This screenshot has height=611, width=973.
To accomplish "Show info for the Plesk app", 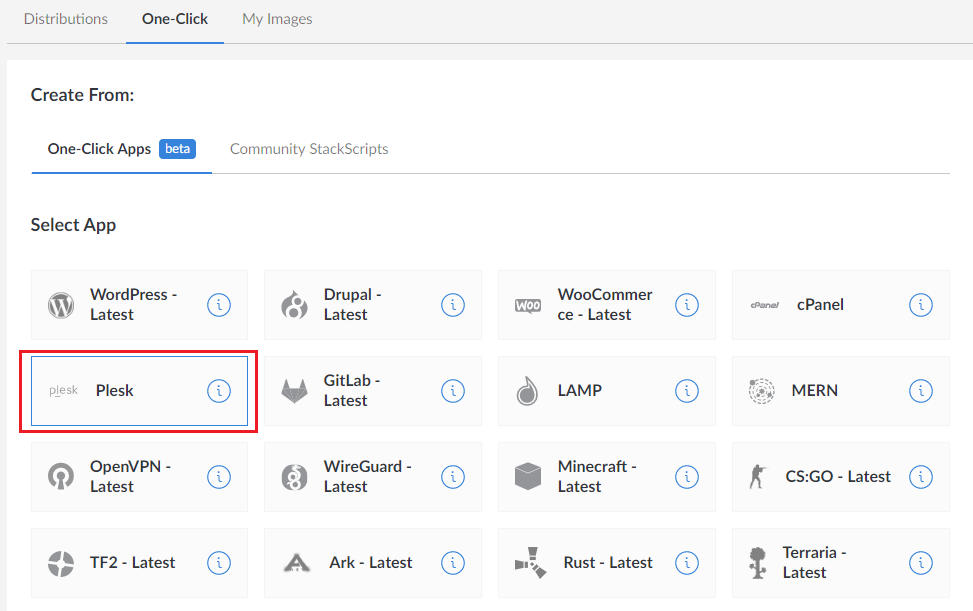I will (219, 391).
